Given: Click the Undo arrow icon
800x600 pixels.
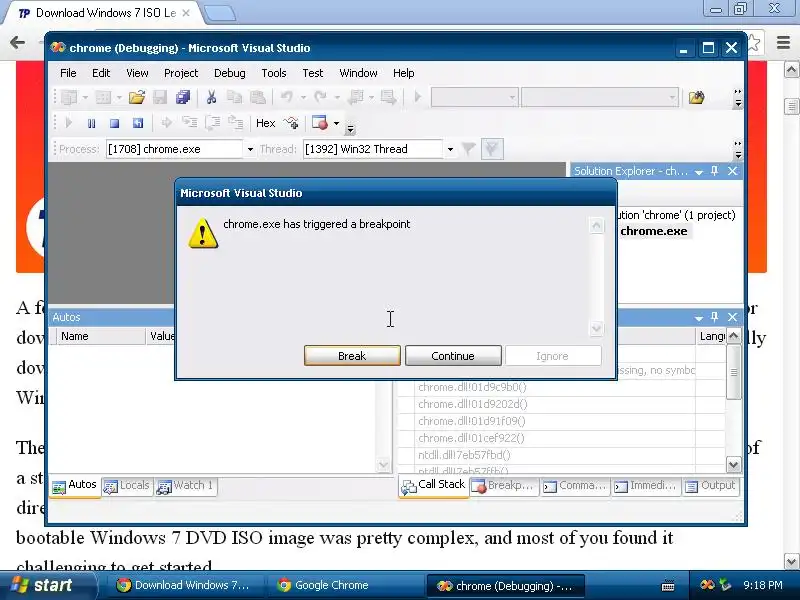Looking at the screenshot, I should (287, 96).
